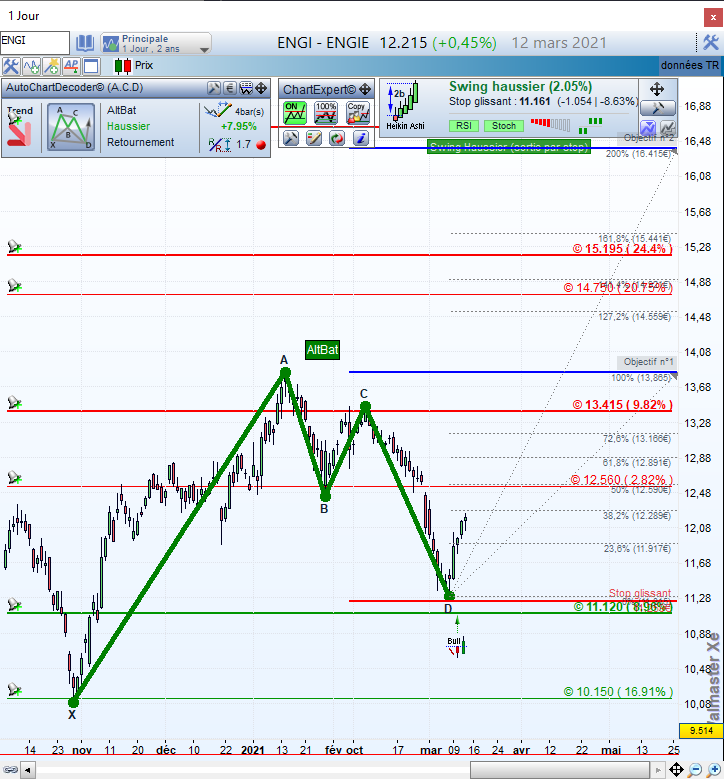Click the Stop glissant red label
724x779 pixels.
(640, 593)
